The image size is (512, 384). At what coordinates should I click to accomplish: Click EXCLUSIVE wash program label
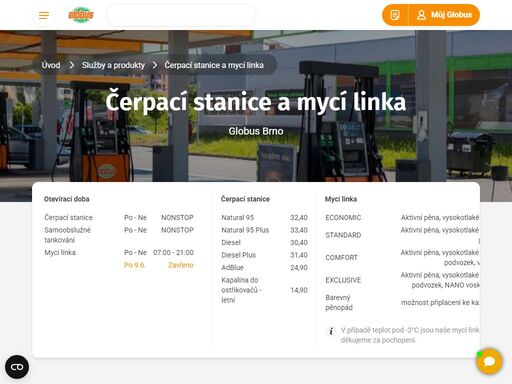coord(343,280)
